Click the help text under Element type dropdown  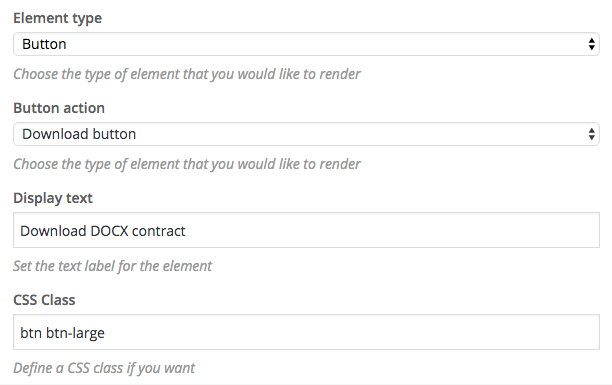point(187,74)
